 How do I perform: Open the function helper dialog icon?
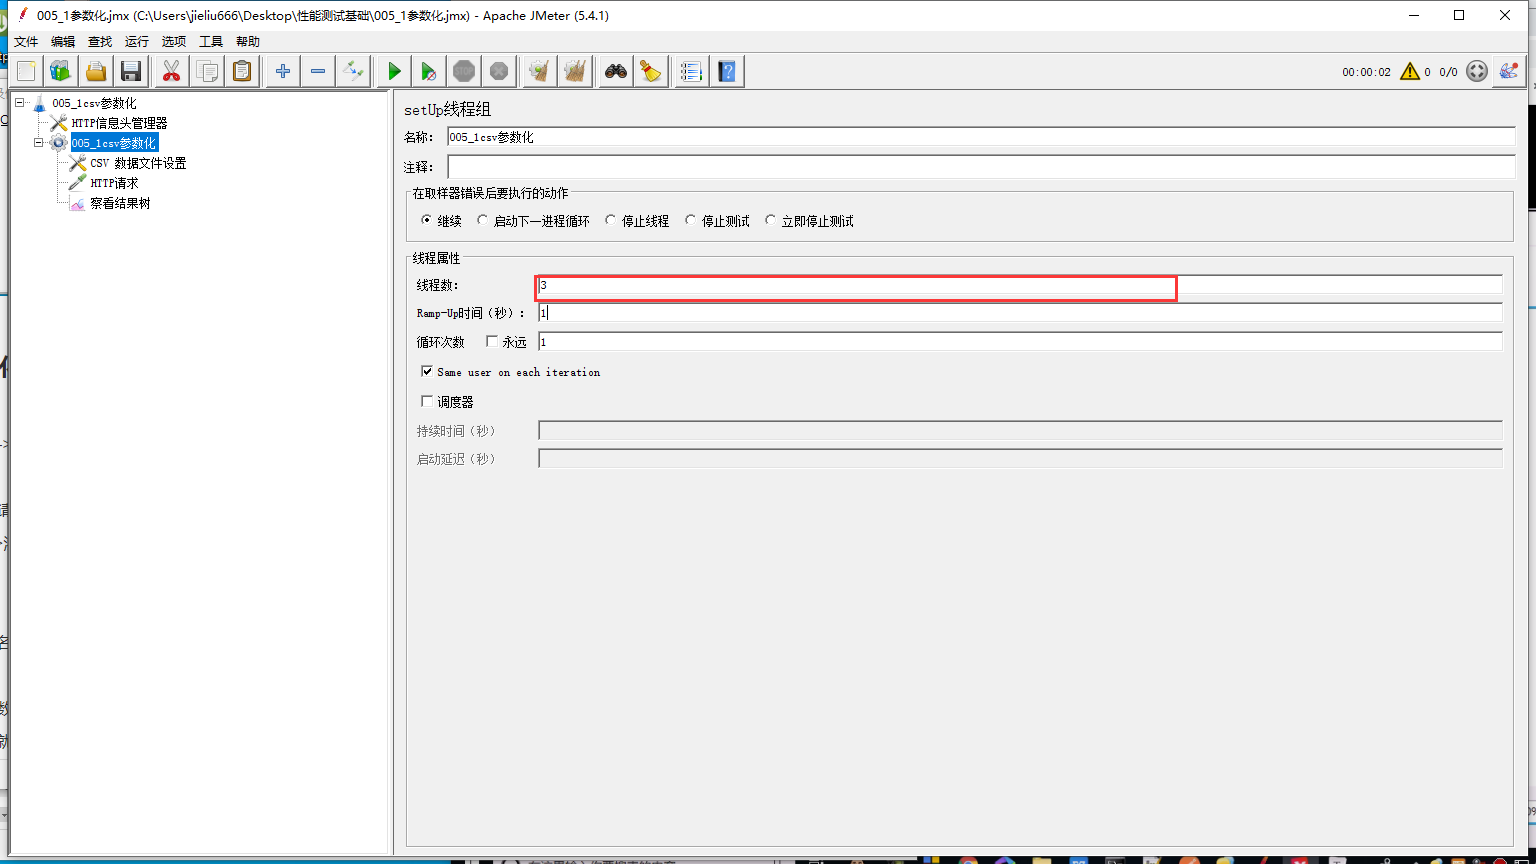(x=691, y=71)
